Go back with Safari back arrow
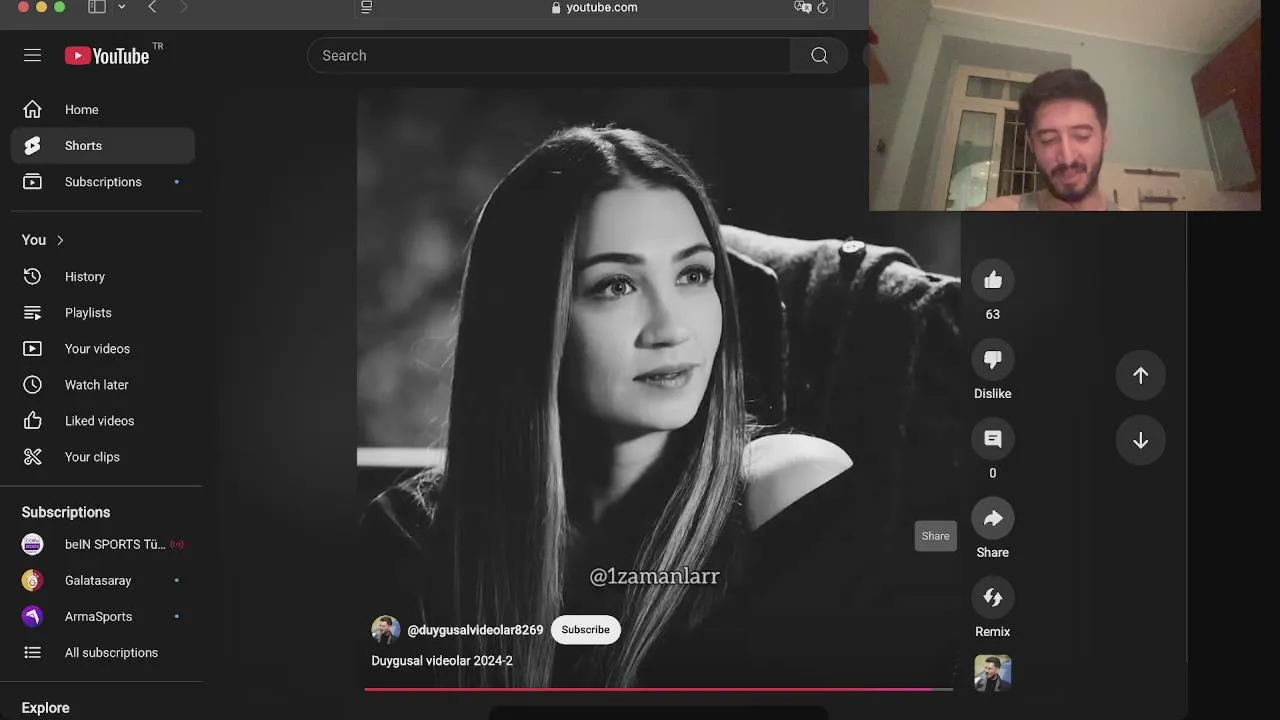The image size is (1280, 720). (152, 7)
